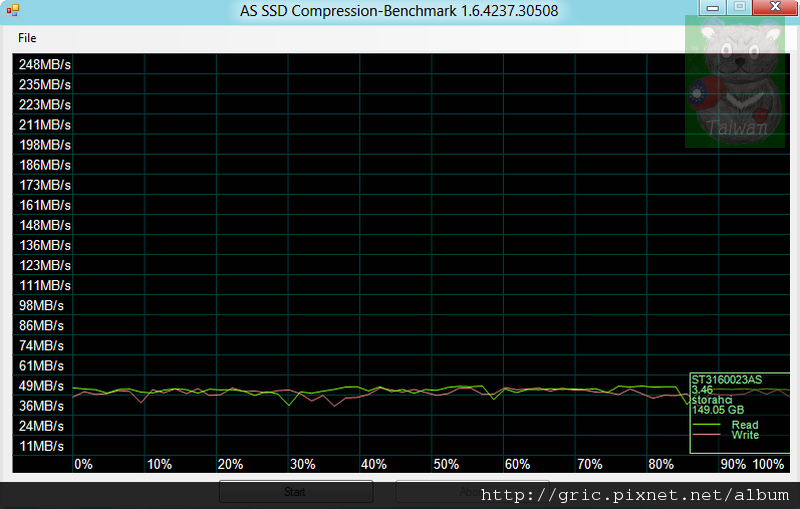
Task: Click the 36MB/s axis label
Action: tap(41, 406)
